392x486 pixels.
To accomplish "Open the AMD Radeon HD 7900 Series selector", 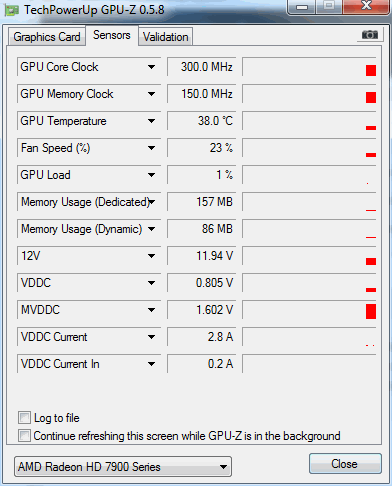I will [x=123, y=467].
